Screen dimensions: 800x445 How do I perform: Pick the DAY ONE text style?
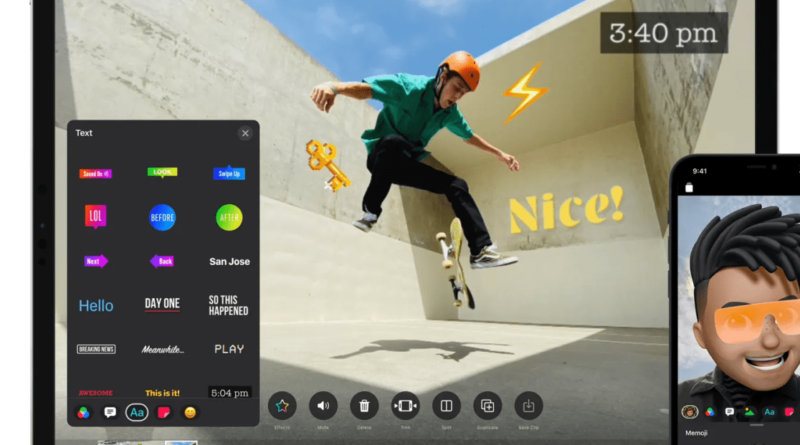click(x=162, y=304)
